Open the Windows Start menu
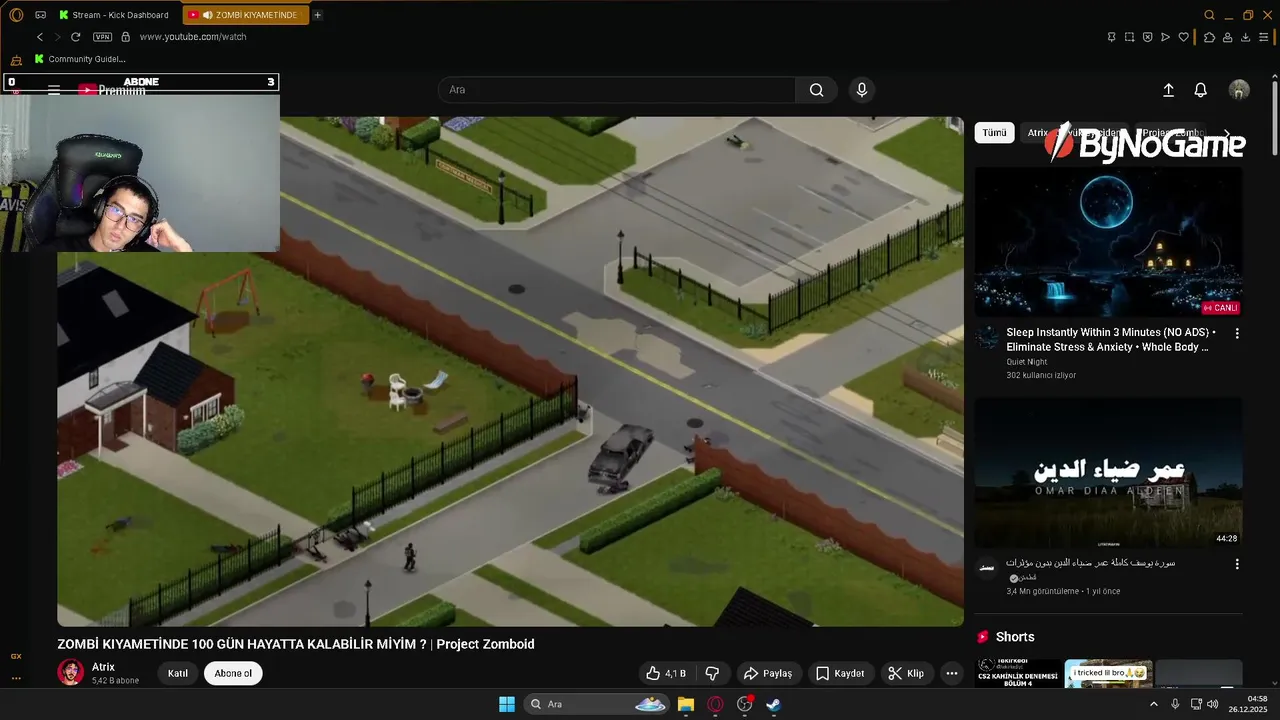Image resolution: width=1280 pixels, height=720 pixels. point(507,704)
